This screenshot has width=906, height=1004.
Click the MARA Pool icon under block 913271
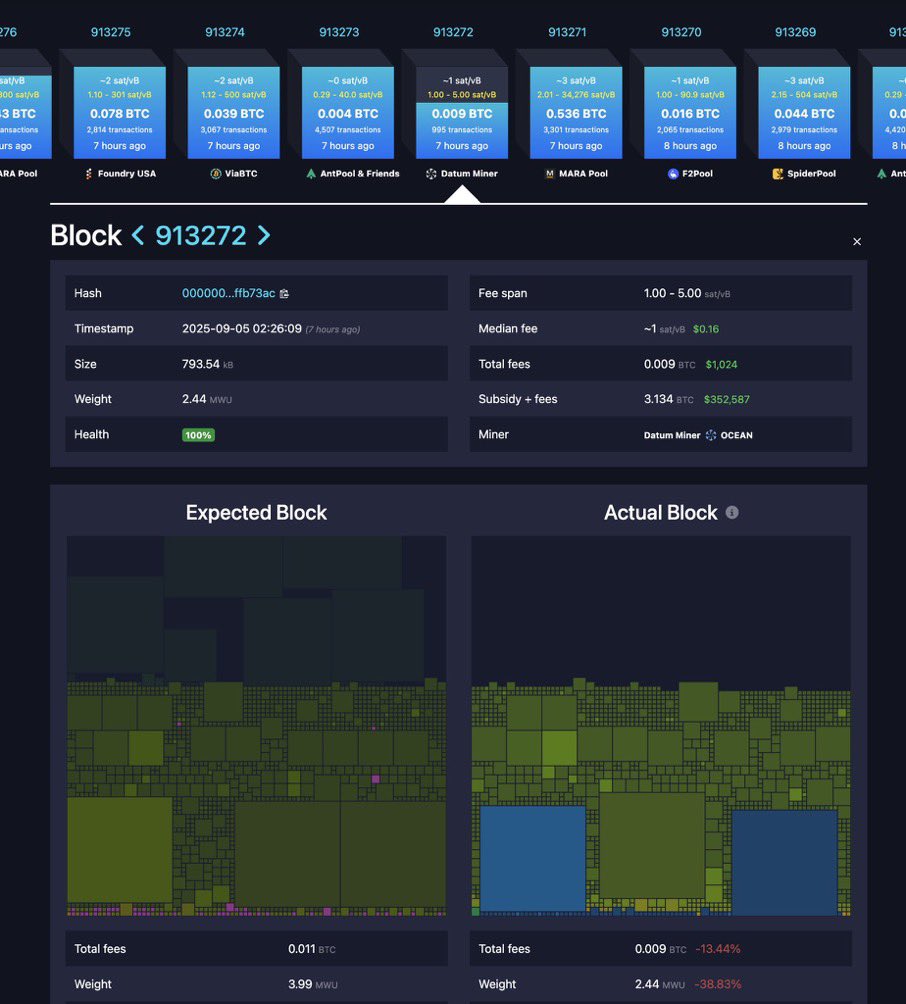[x=549, y=174]
